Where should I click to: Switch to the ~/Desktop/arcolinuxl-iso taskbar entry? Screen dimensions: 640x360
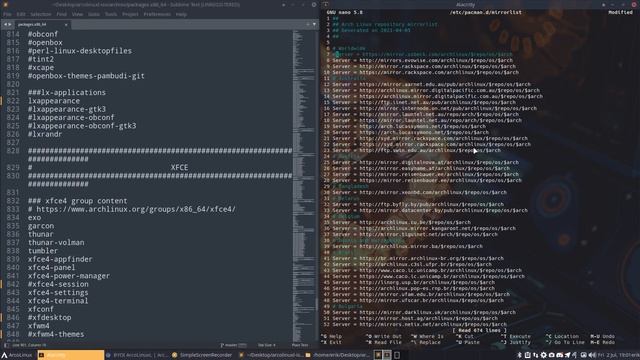click(x=271, y=355)
